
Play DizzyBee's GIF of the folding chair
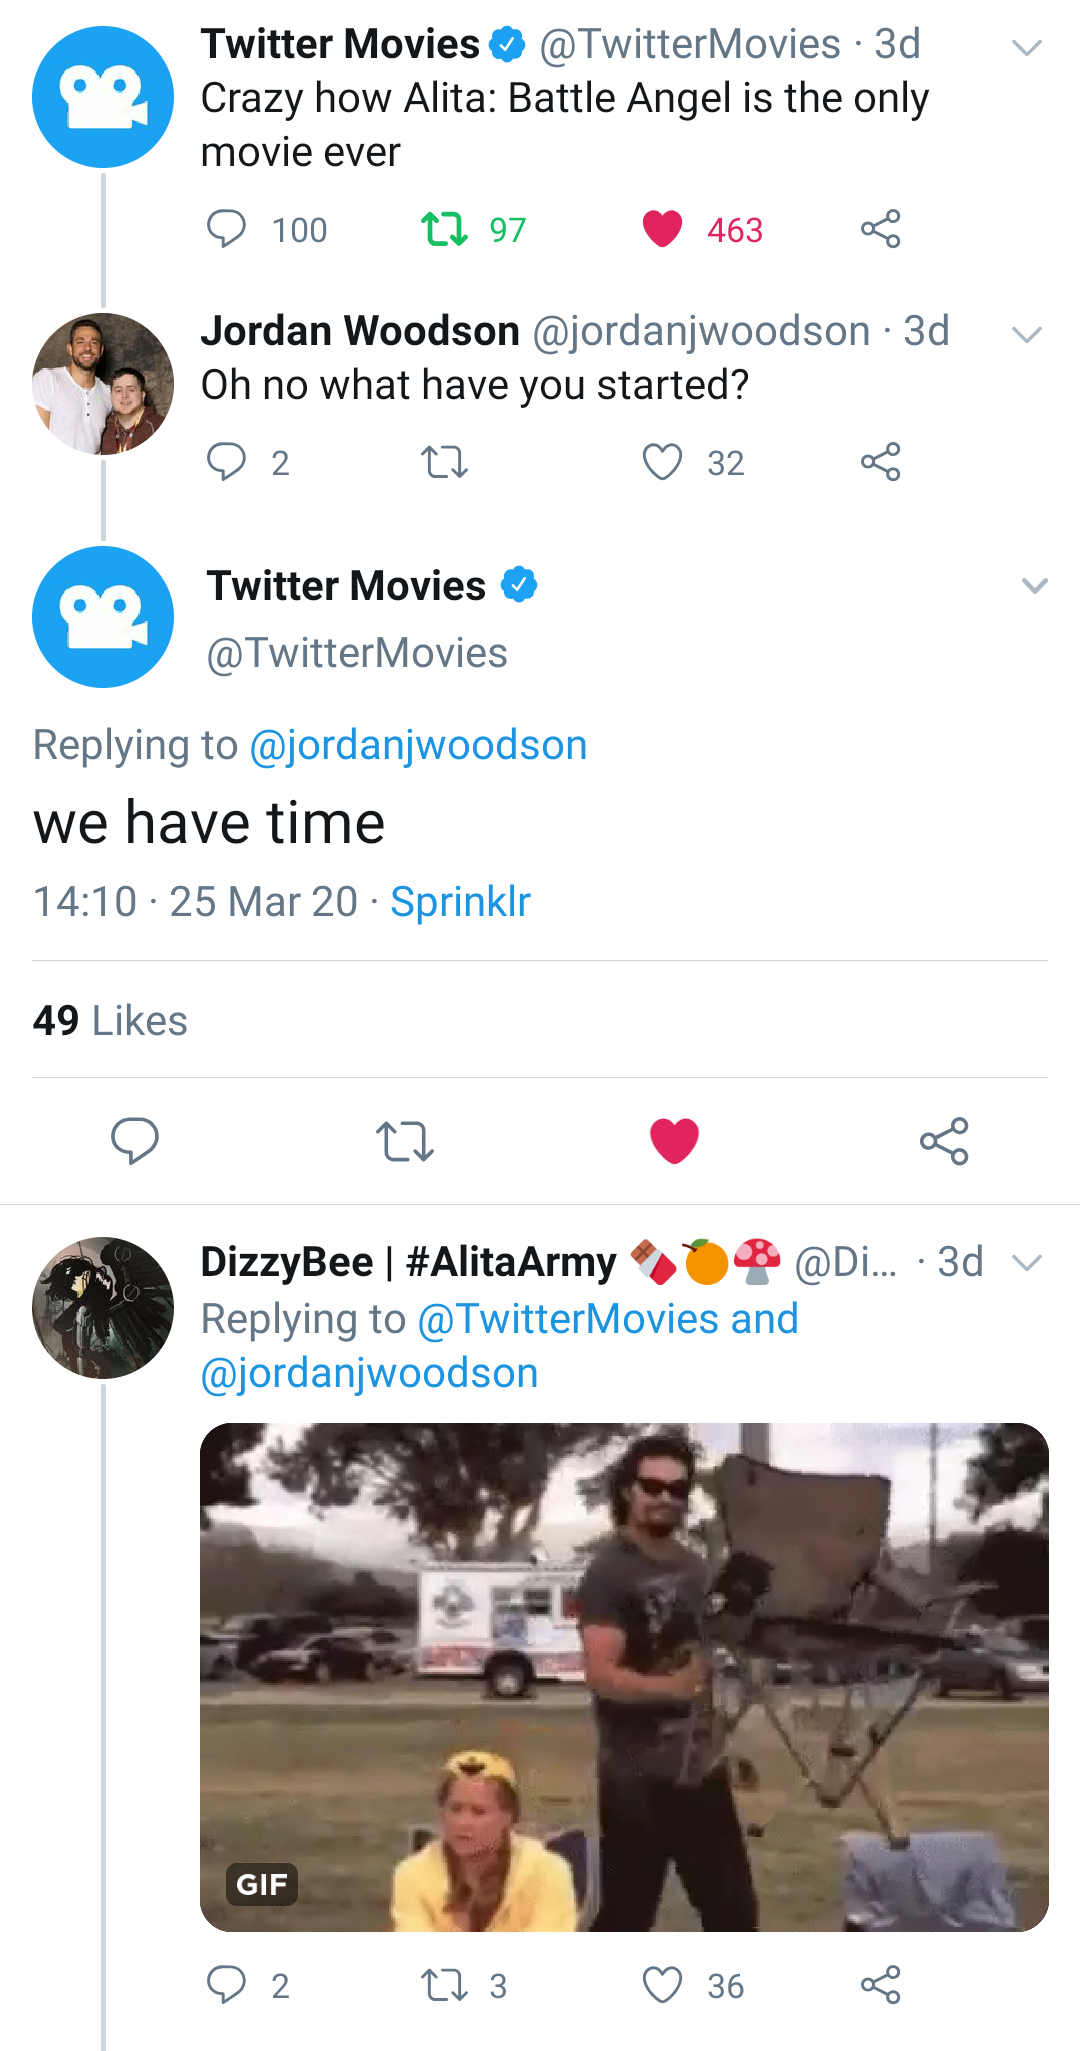pyautogui.click(x=624, y=1677)
